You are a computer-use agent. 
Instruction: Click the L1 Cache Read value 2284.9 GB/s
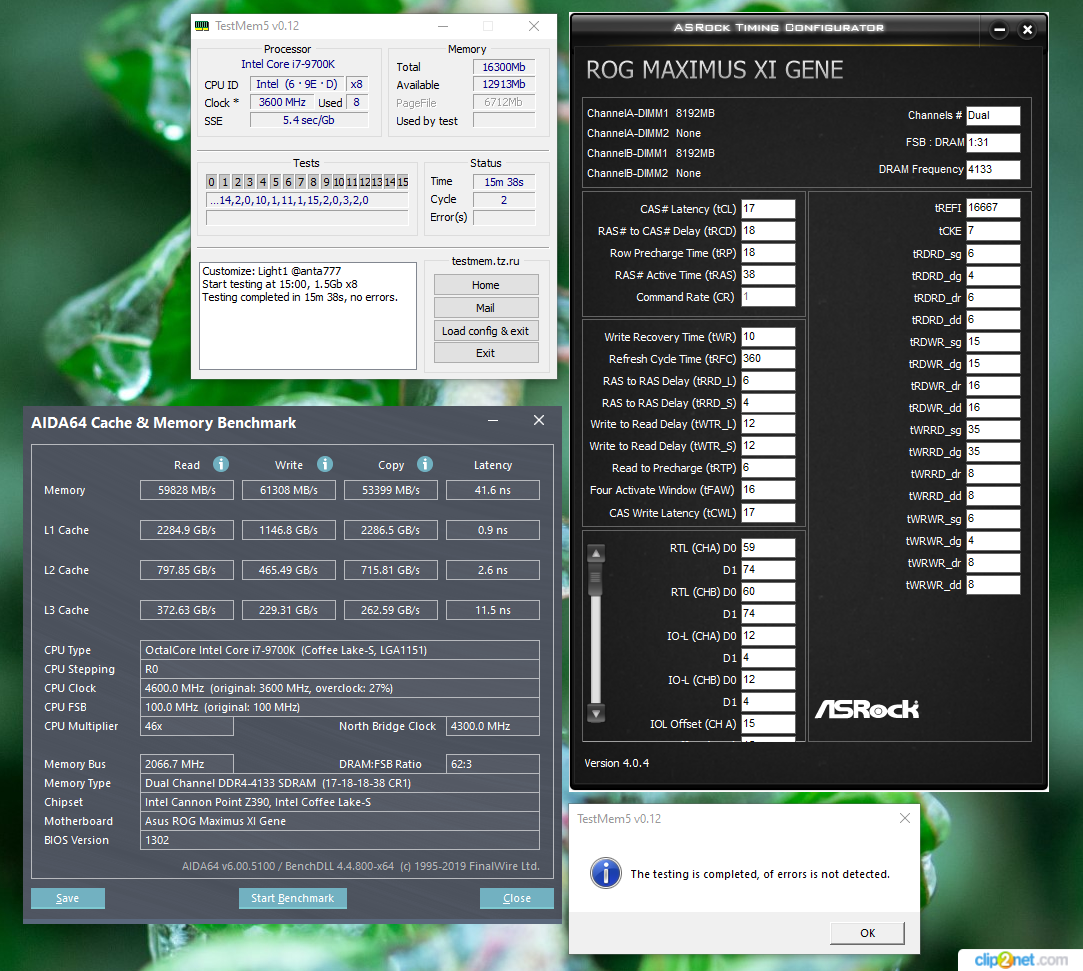pos(186,530)
